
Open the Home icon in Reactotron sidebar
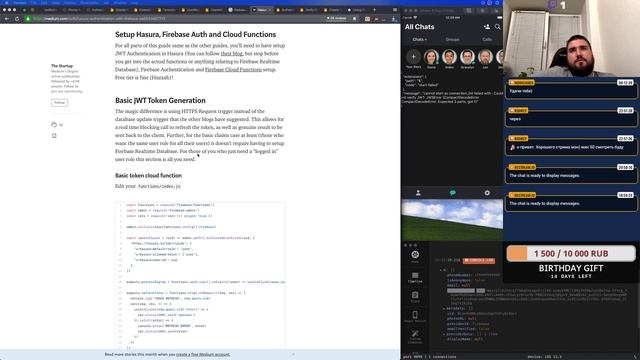tap(415, 256)
